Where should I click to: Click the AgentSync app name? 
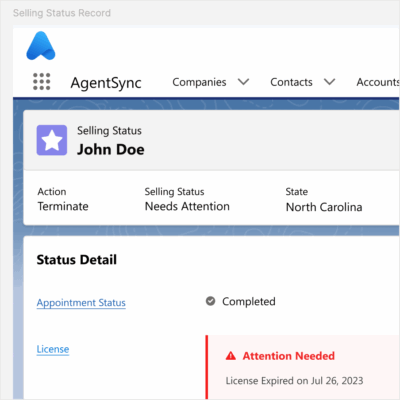point(106,83)
